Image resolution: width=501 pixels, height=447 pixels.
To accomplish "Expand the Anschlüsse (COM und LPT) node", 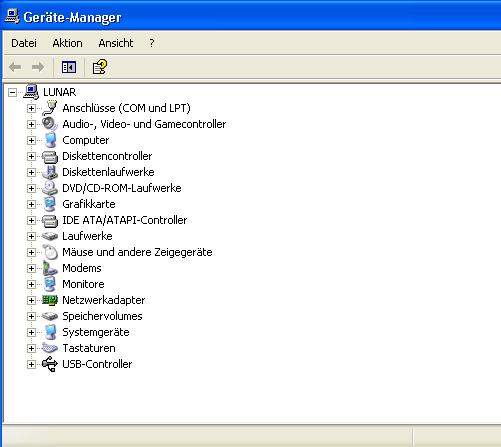I will click(31, 108).
